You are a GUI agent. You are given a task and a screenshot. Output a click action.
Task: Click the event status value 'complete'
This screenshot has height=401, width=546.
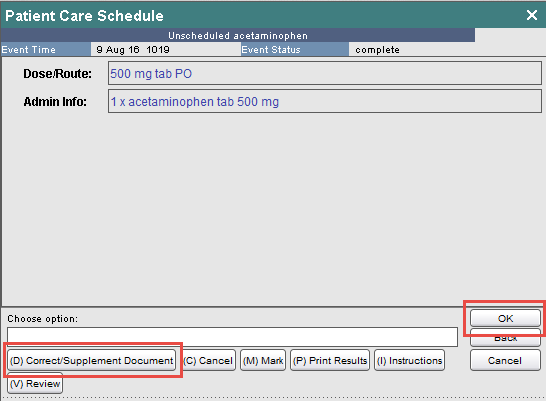(377, 50)
